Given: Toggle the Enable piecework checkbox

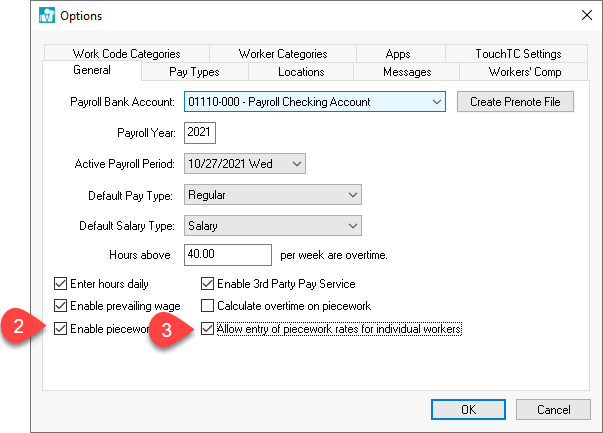Looking at the screenshot, I should point(60,328).
